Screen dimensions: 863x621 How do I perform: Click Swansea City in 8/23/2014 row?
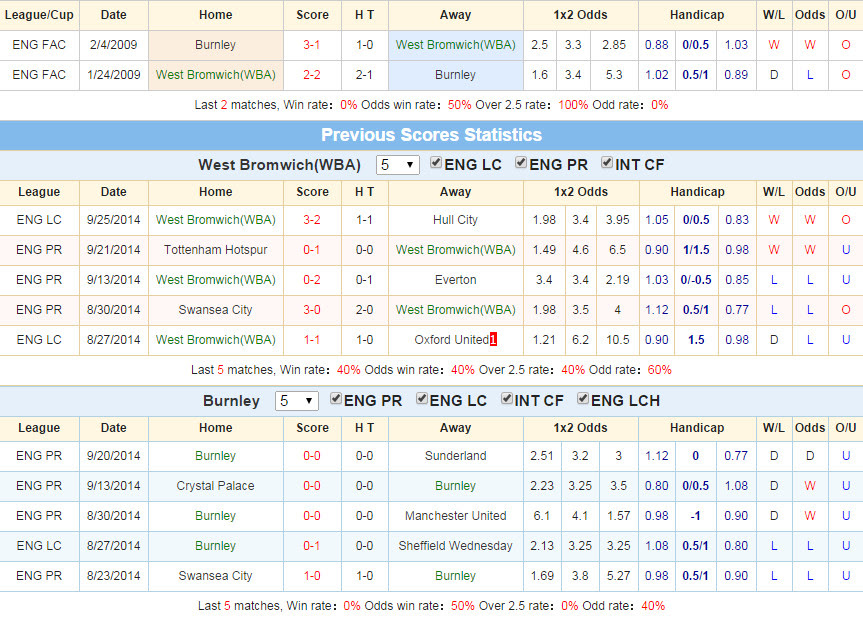216,576
